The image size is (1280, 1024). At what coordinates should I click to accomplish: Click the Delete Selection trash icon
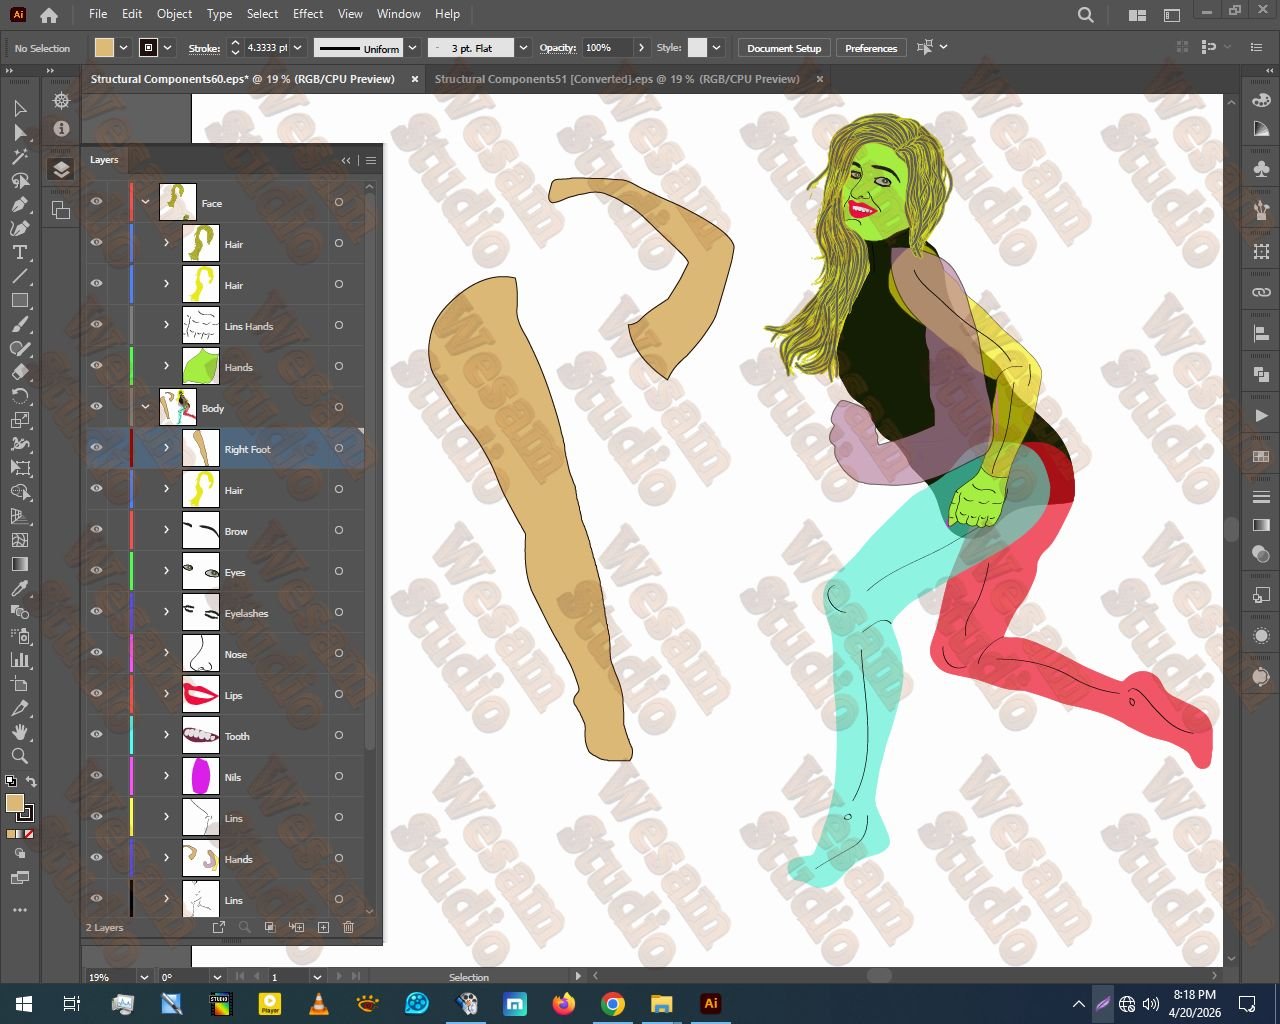(x=348, y=927)
